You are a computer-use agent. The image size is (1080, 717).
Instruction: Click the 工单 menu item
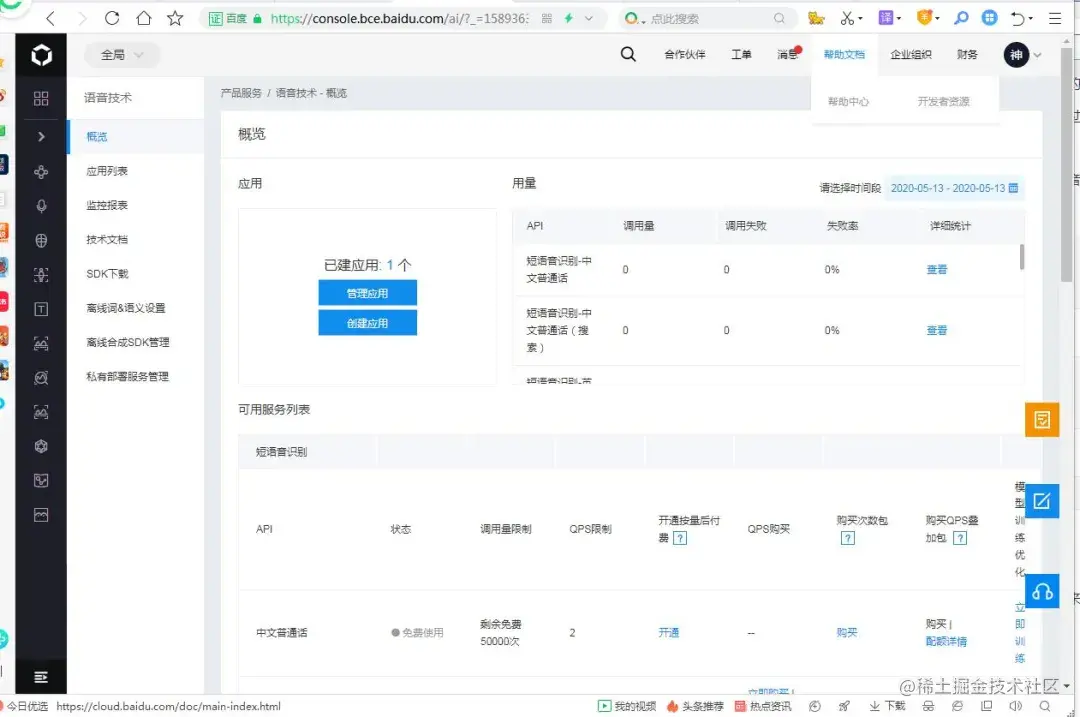click(741, 55)
